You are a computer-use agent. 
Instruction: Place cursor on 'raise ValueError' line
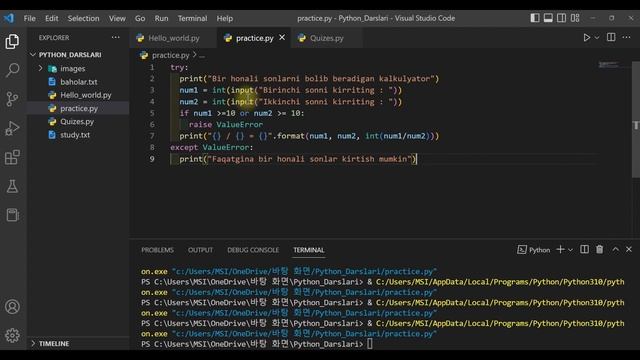click(x=225, y=124)
